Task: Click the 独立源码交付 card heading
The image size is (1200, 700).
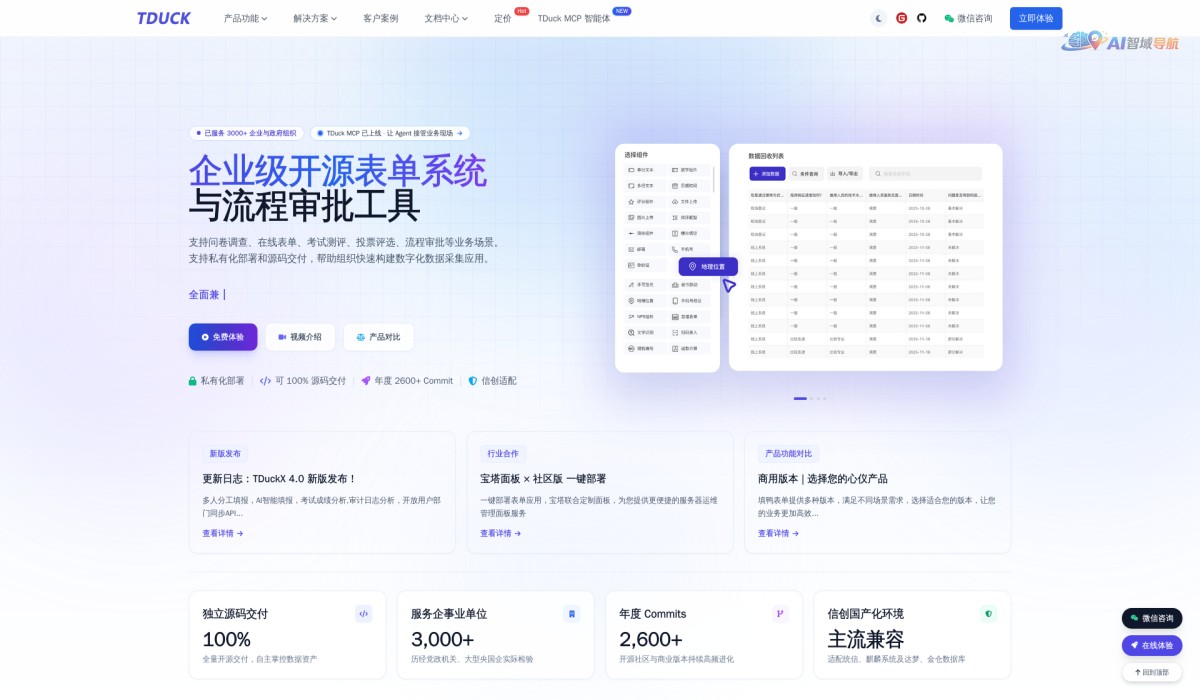Action: click(235, 614)
